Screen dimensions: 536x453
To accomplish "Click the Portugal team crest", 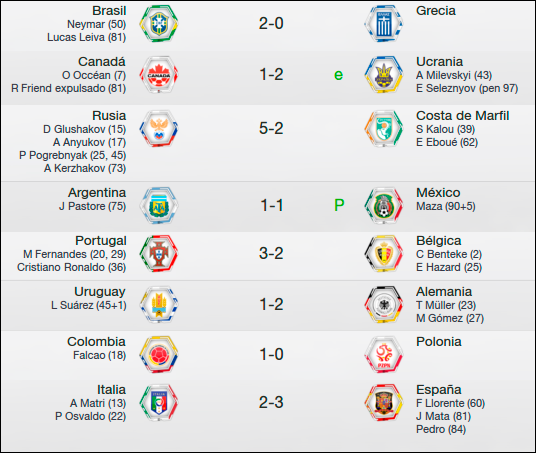I will (159, 253).
